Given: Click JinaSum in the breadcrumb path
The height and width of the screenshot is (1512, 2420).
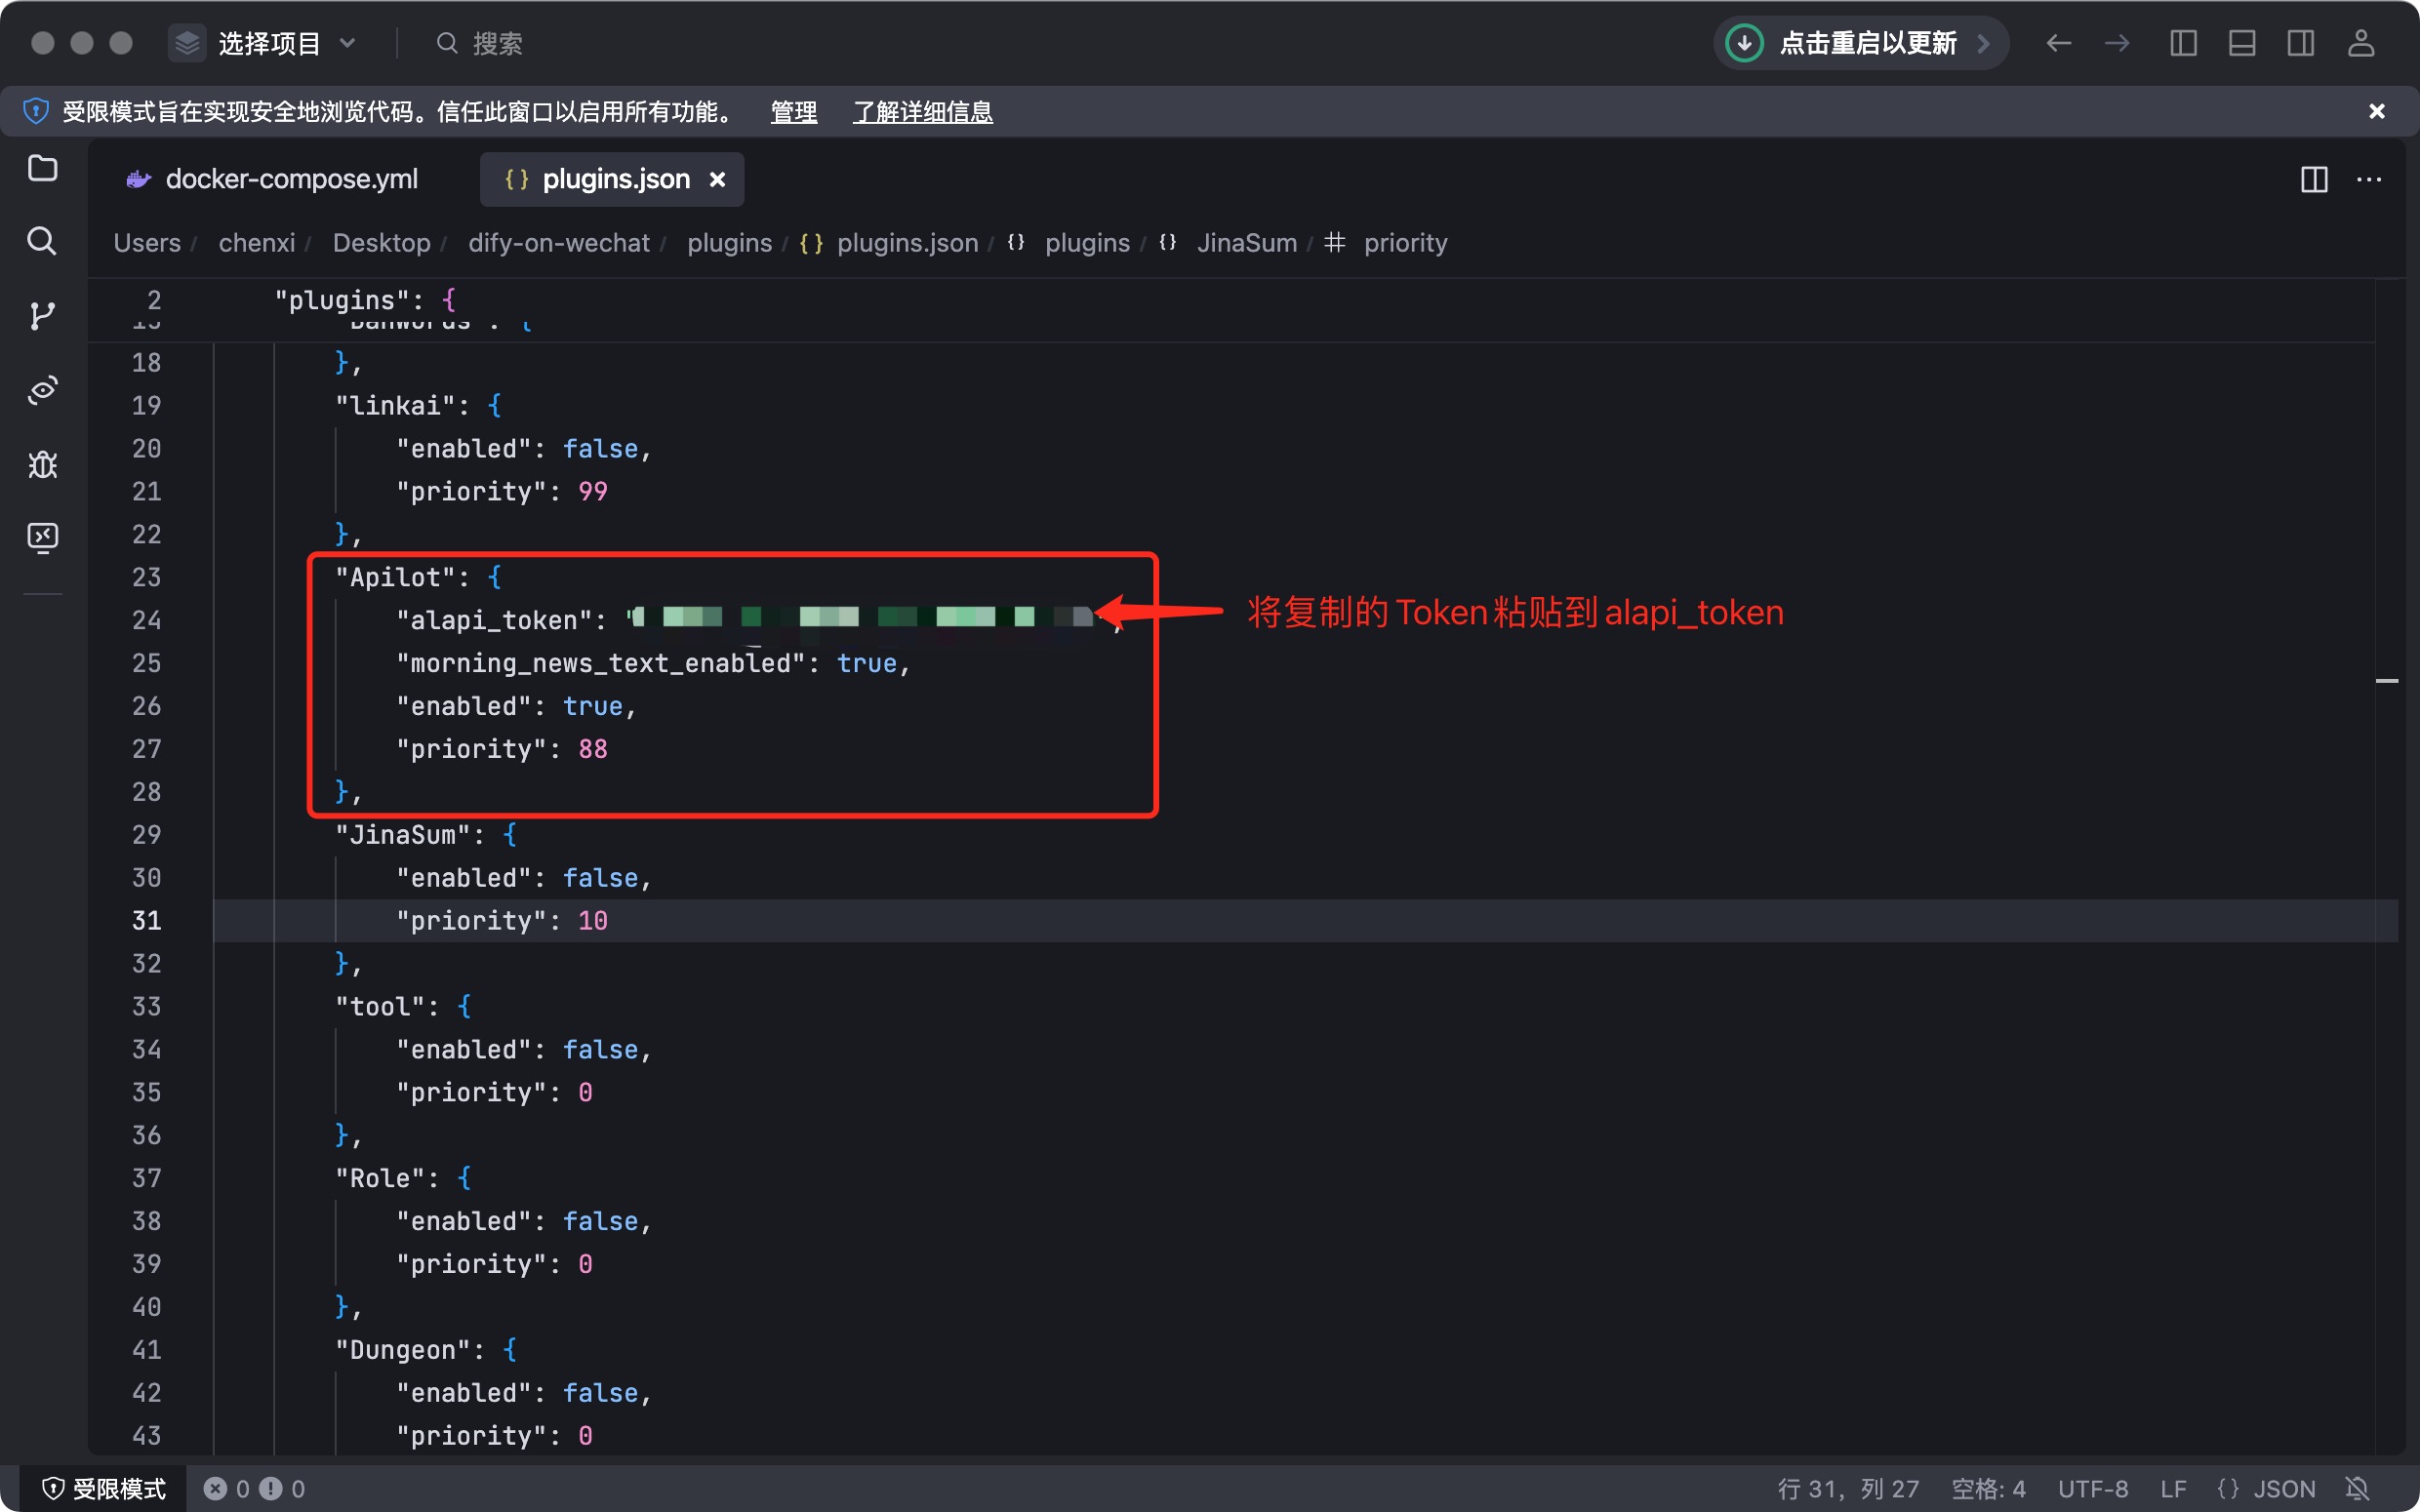Looking at the screenshot, I should 1246,243.
